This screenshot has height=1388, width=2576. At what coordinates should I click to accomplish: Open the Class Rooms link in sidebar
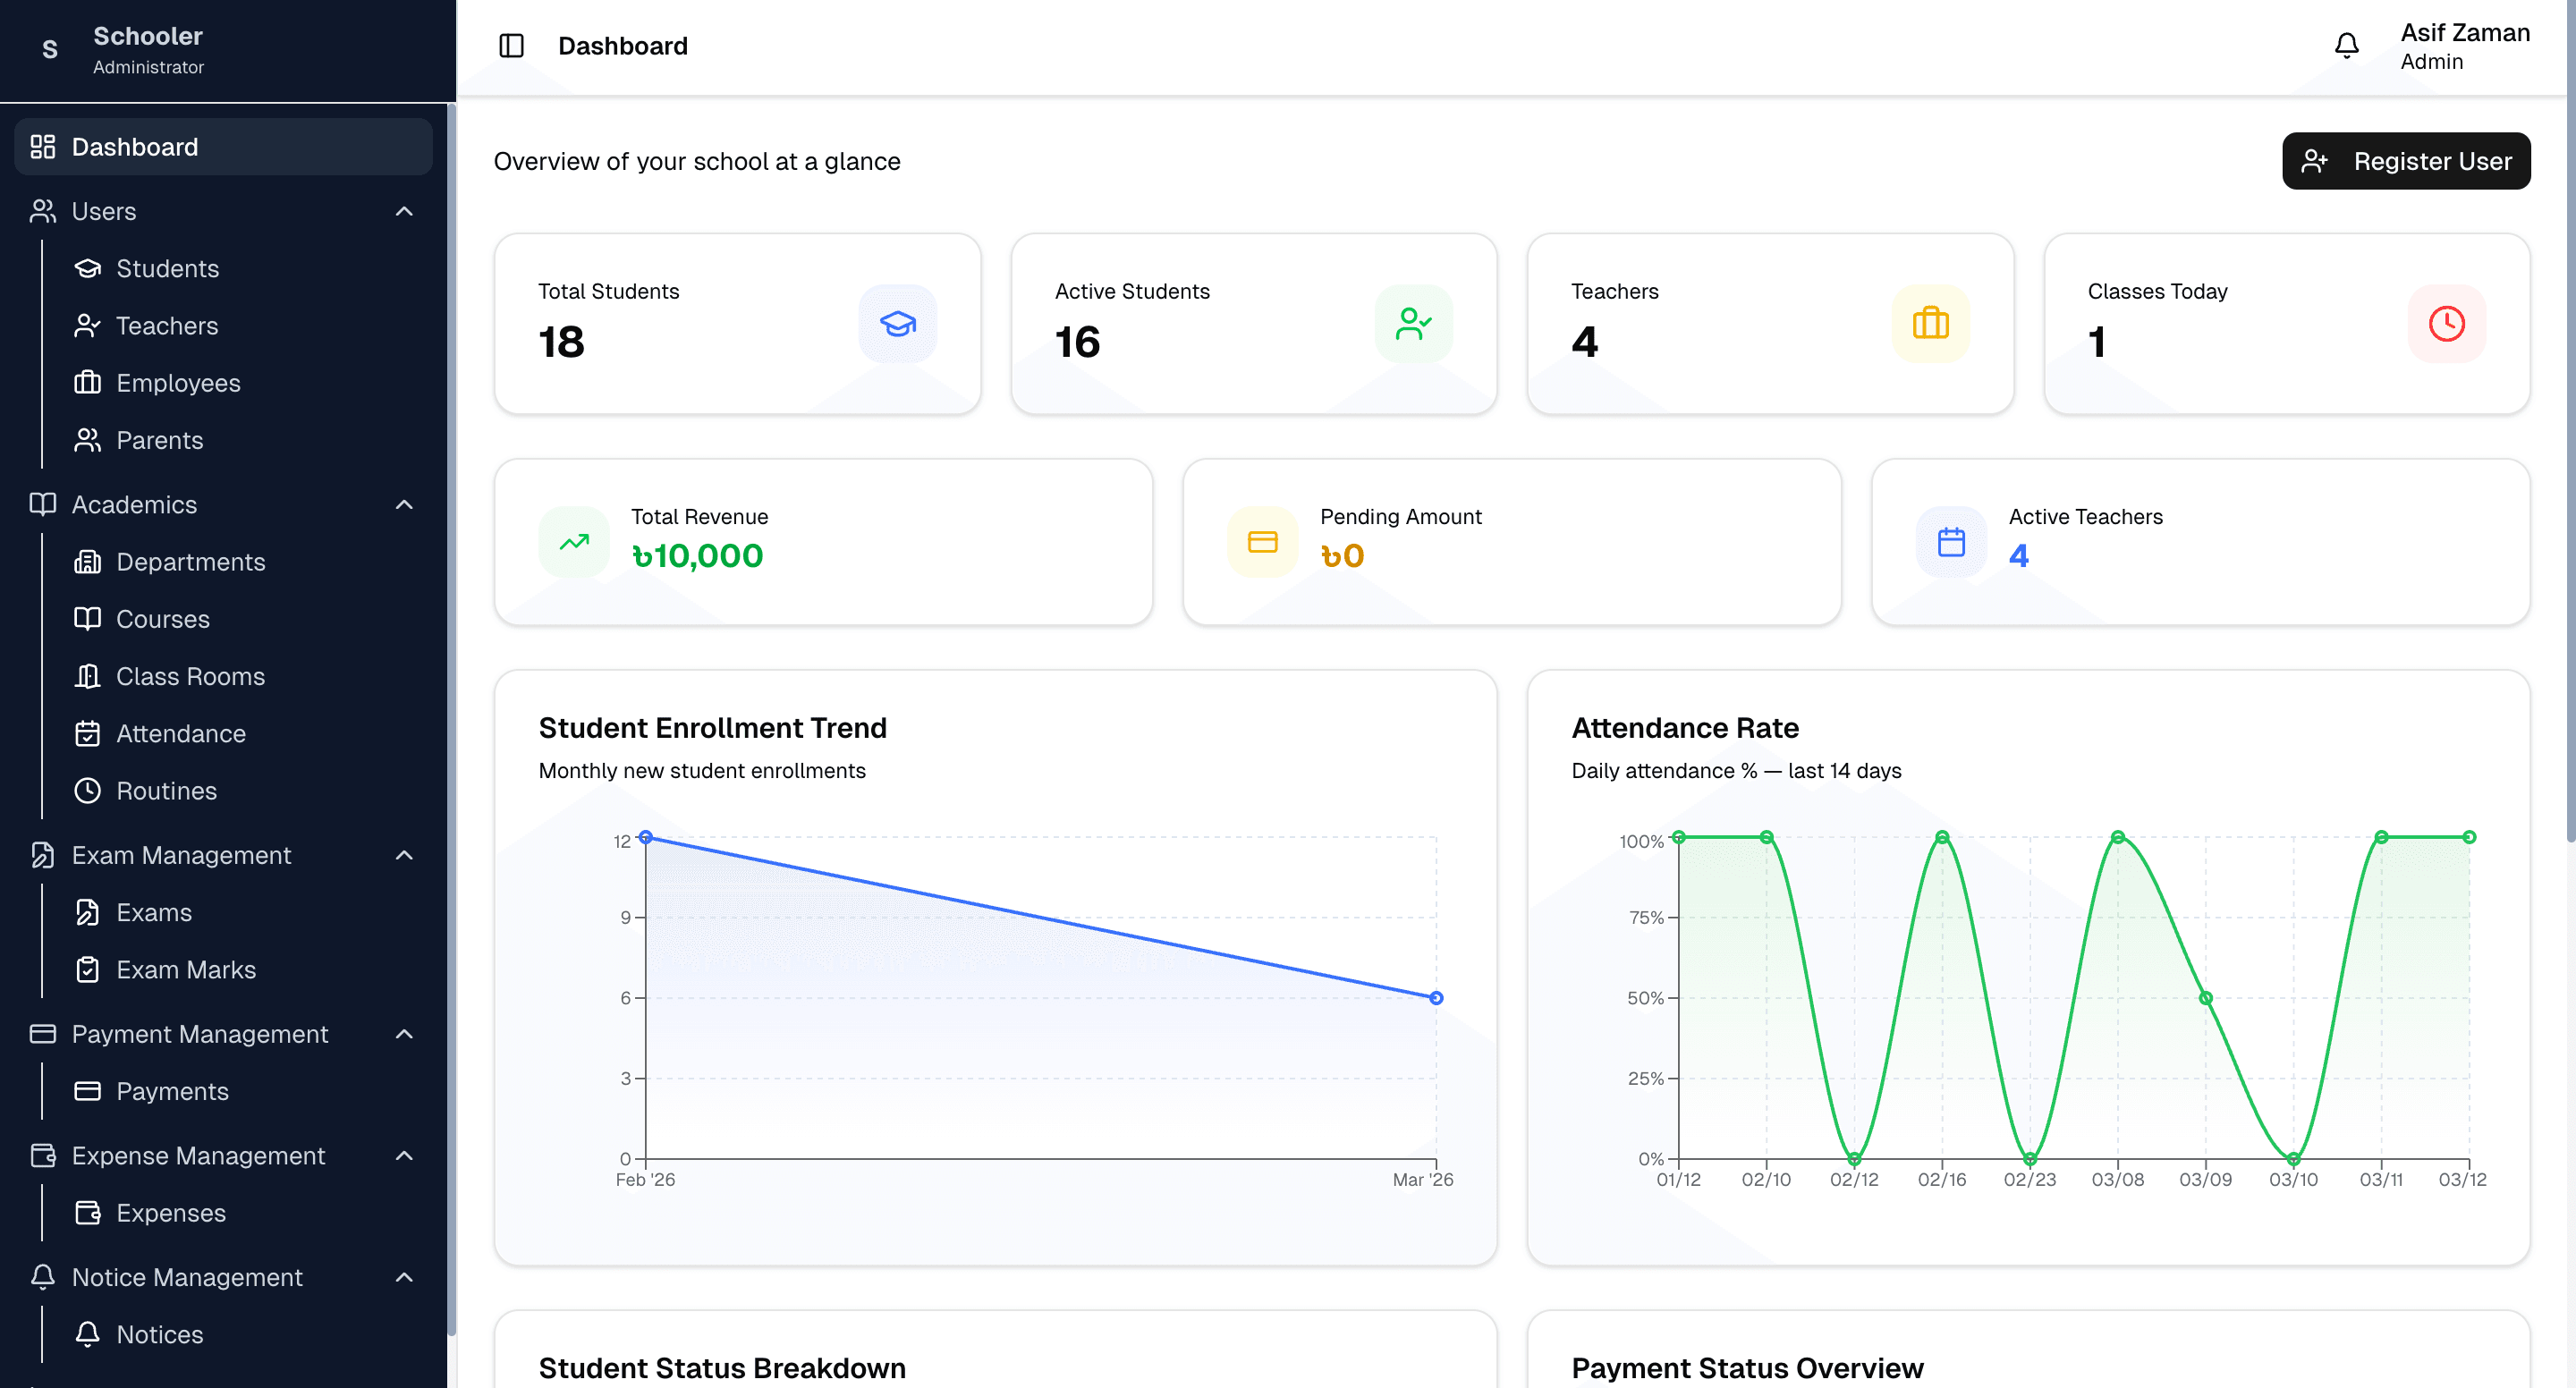(189, 676)
